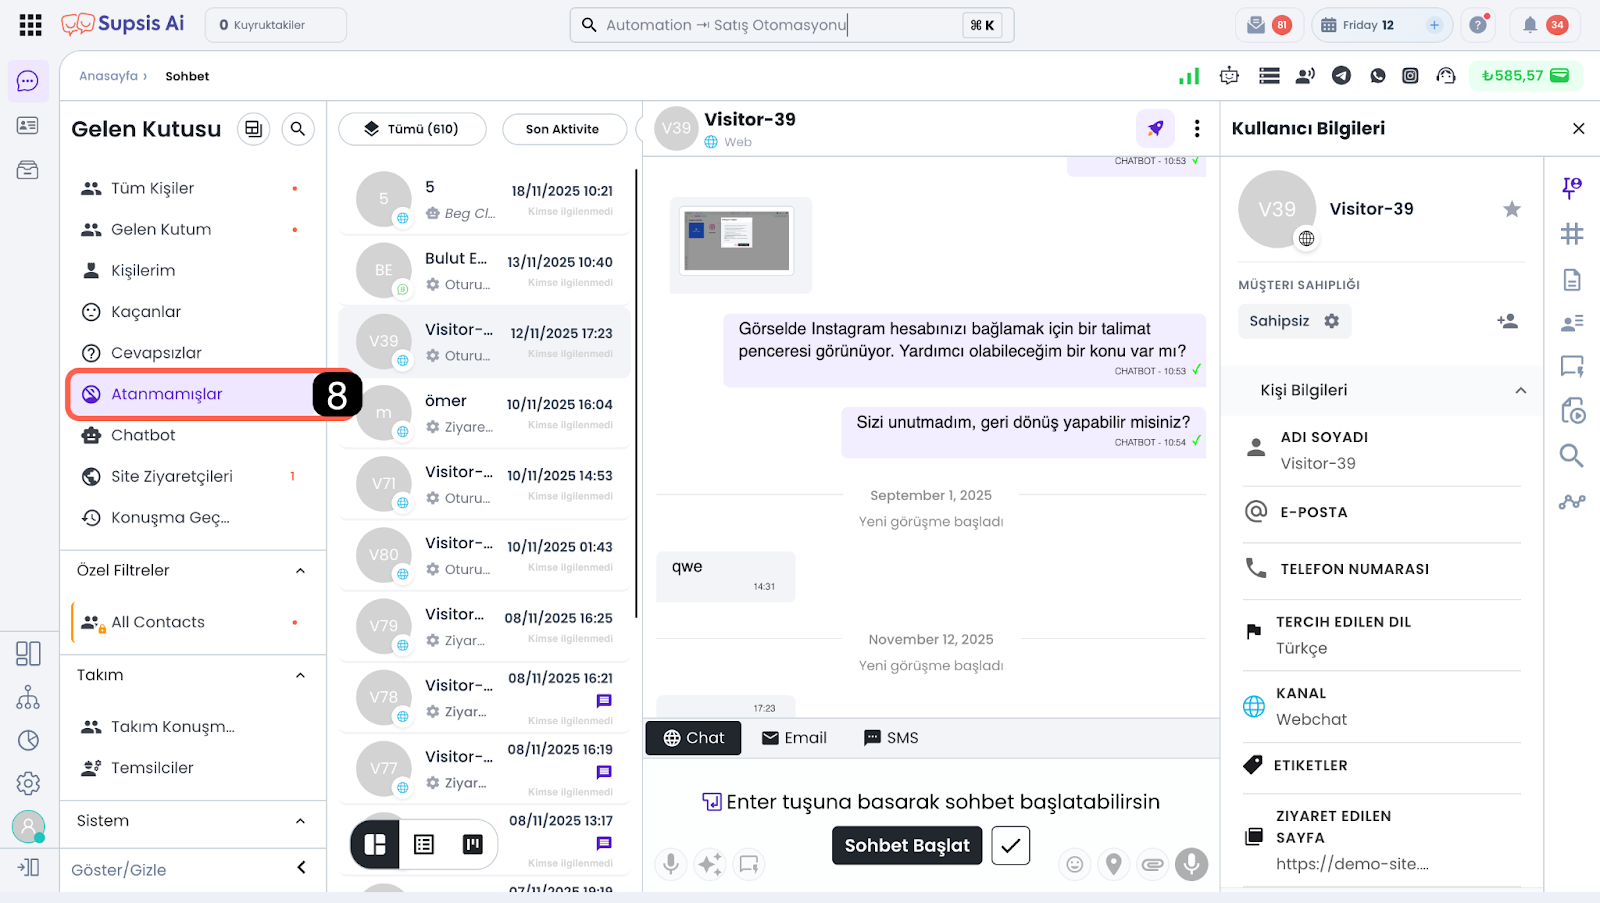Open the screenshot thumbnail in the chat
The width and height of the screenshot is (1600, 903).
click(x=737, y=241)
